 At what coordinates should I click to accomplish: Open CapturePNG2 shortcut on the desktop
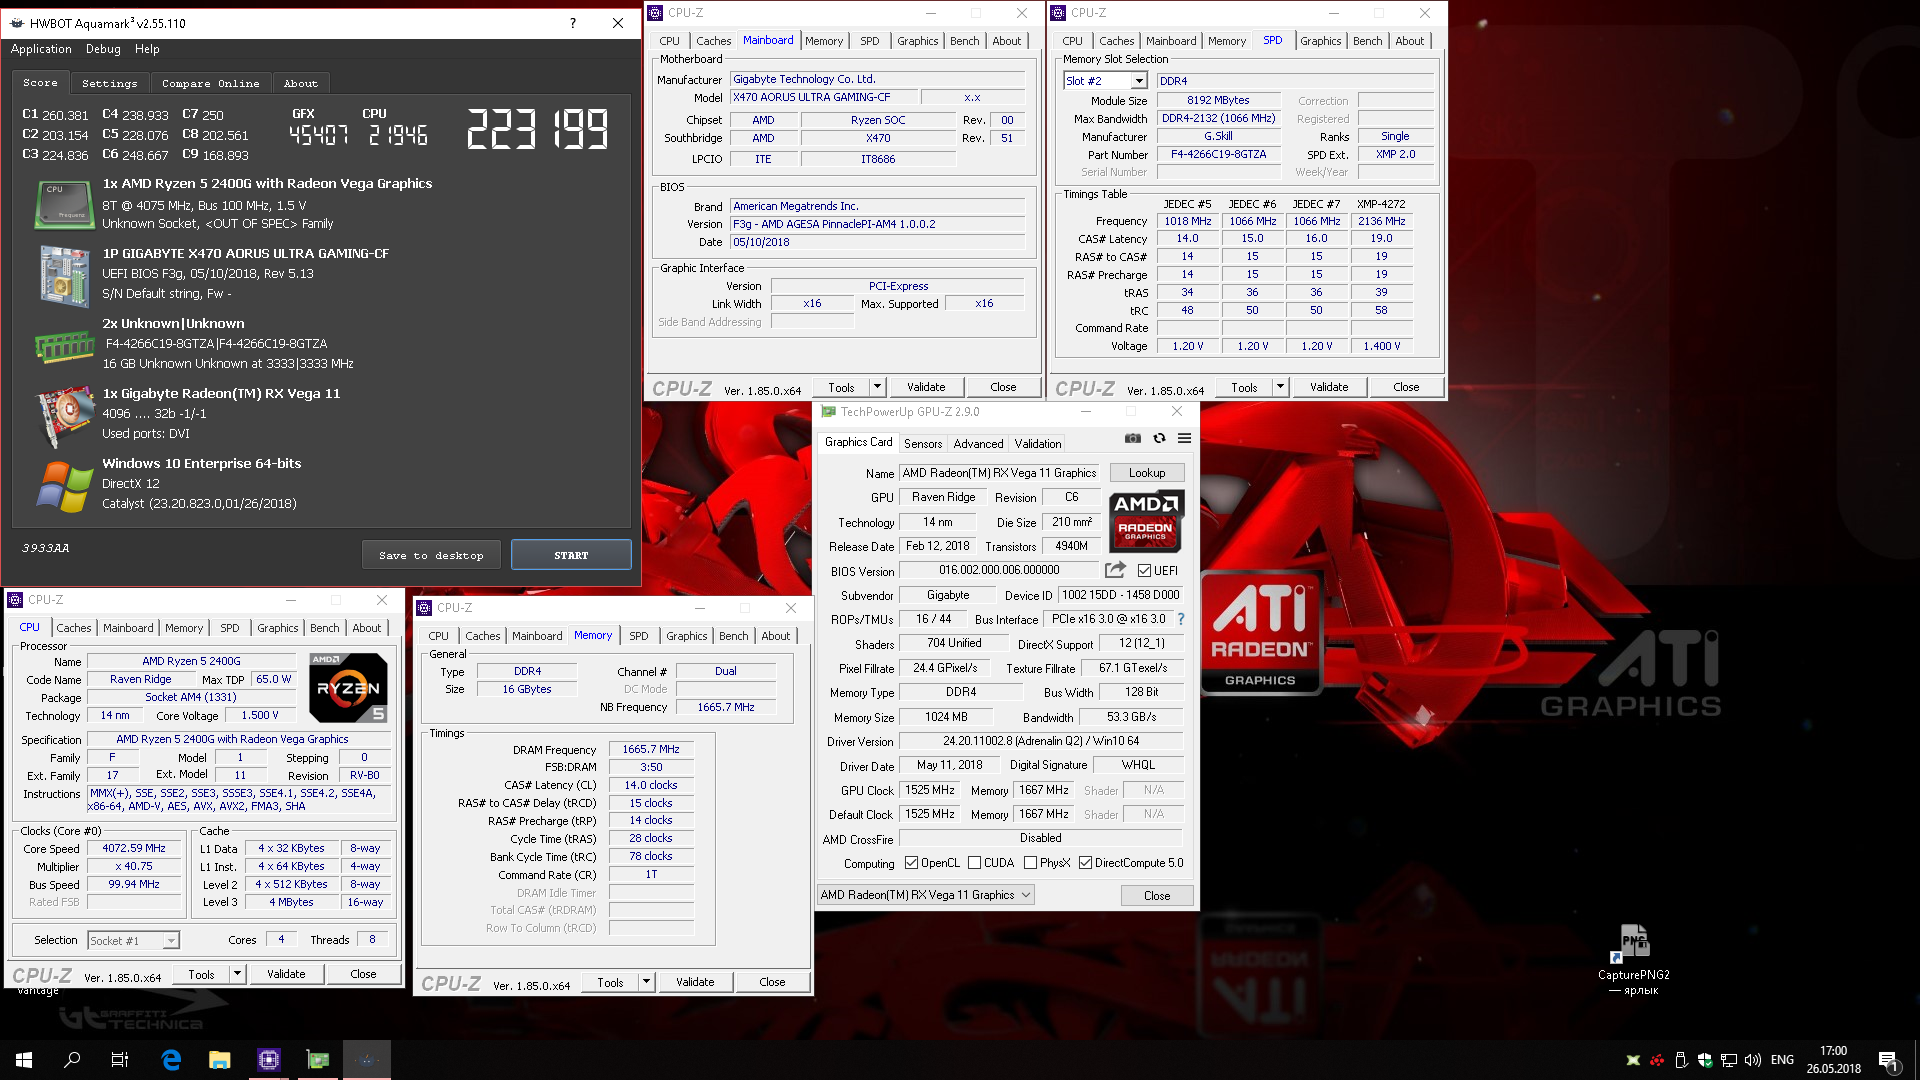[1633, 960]
